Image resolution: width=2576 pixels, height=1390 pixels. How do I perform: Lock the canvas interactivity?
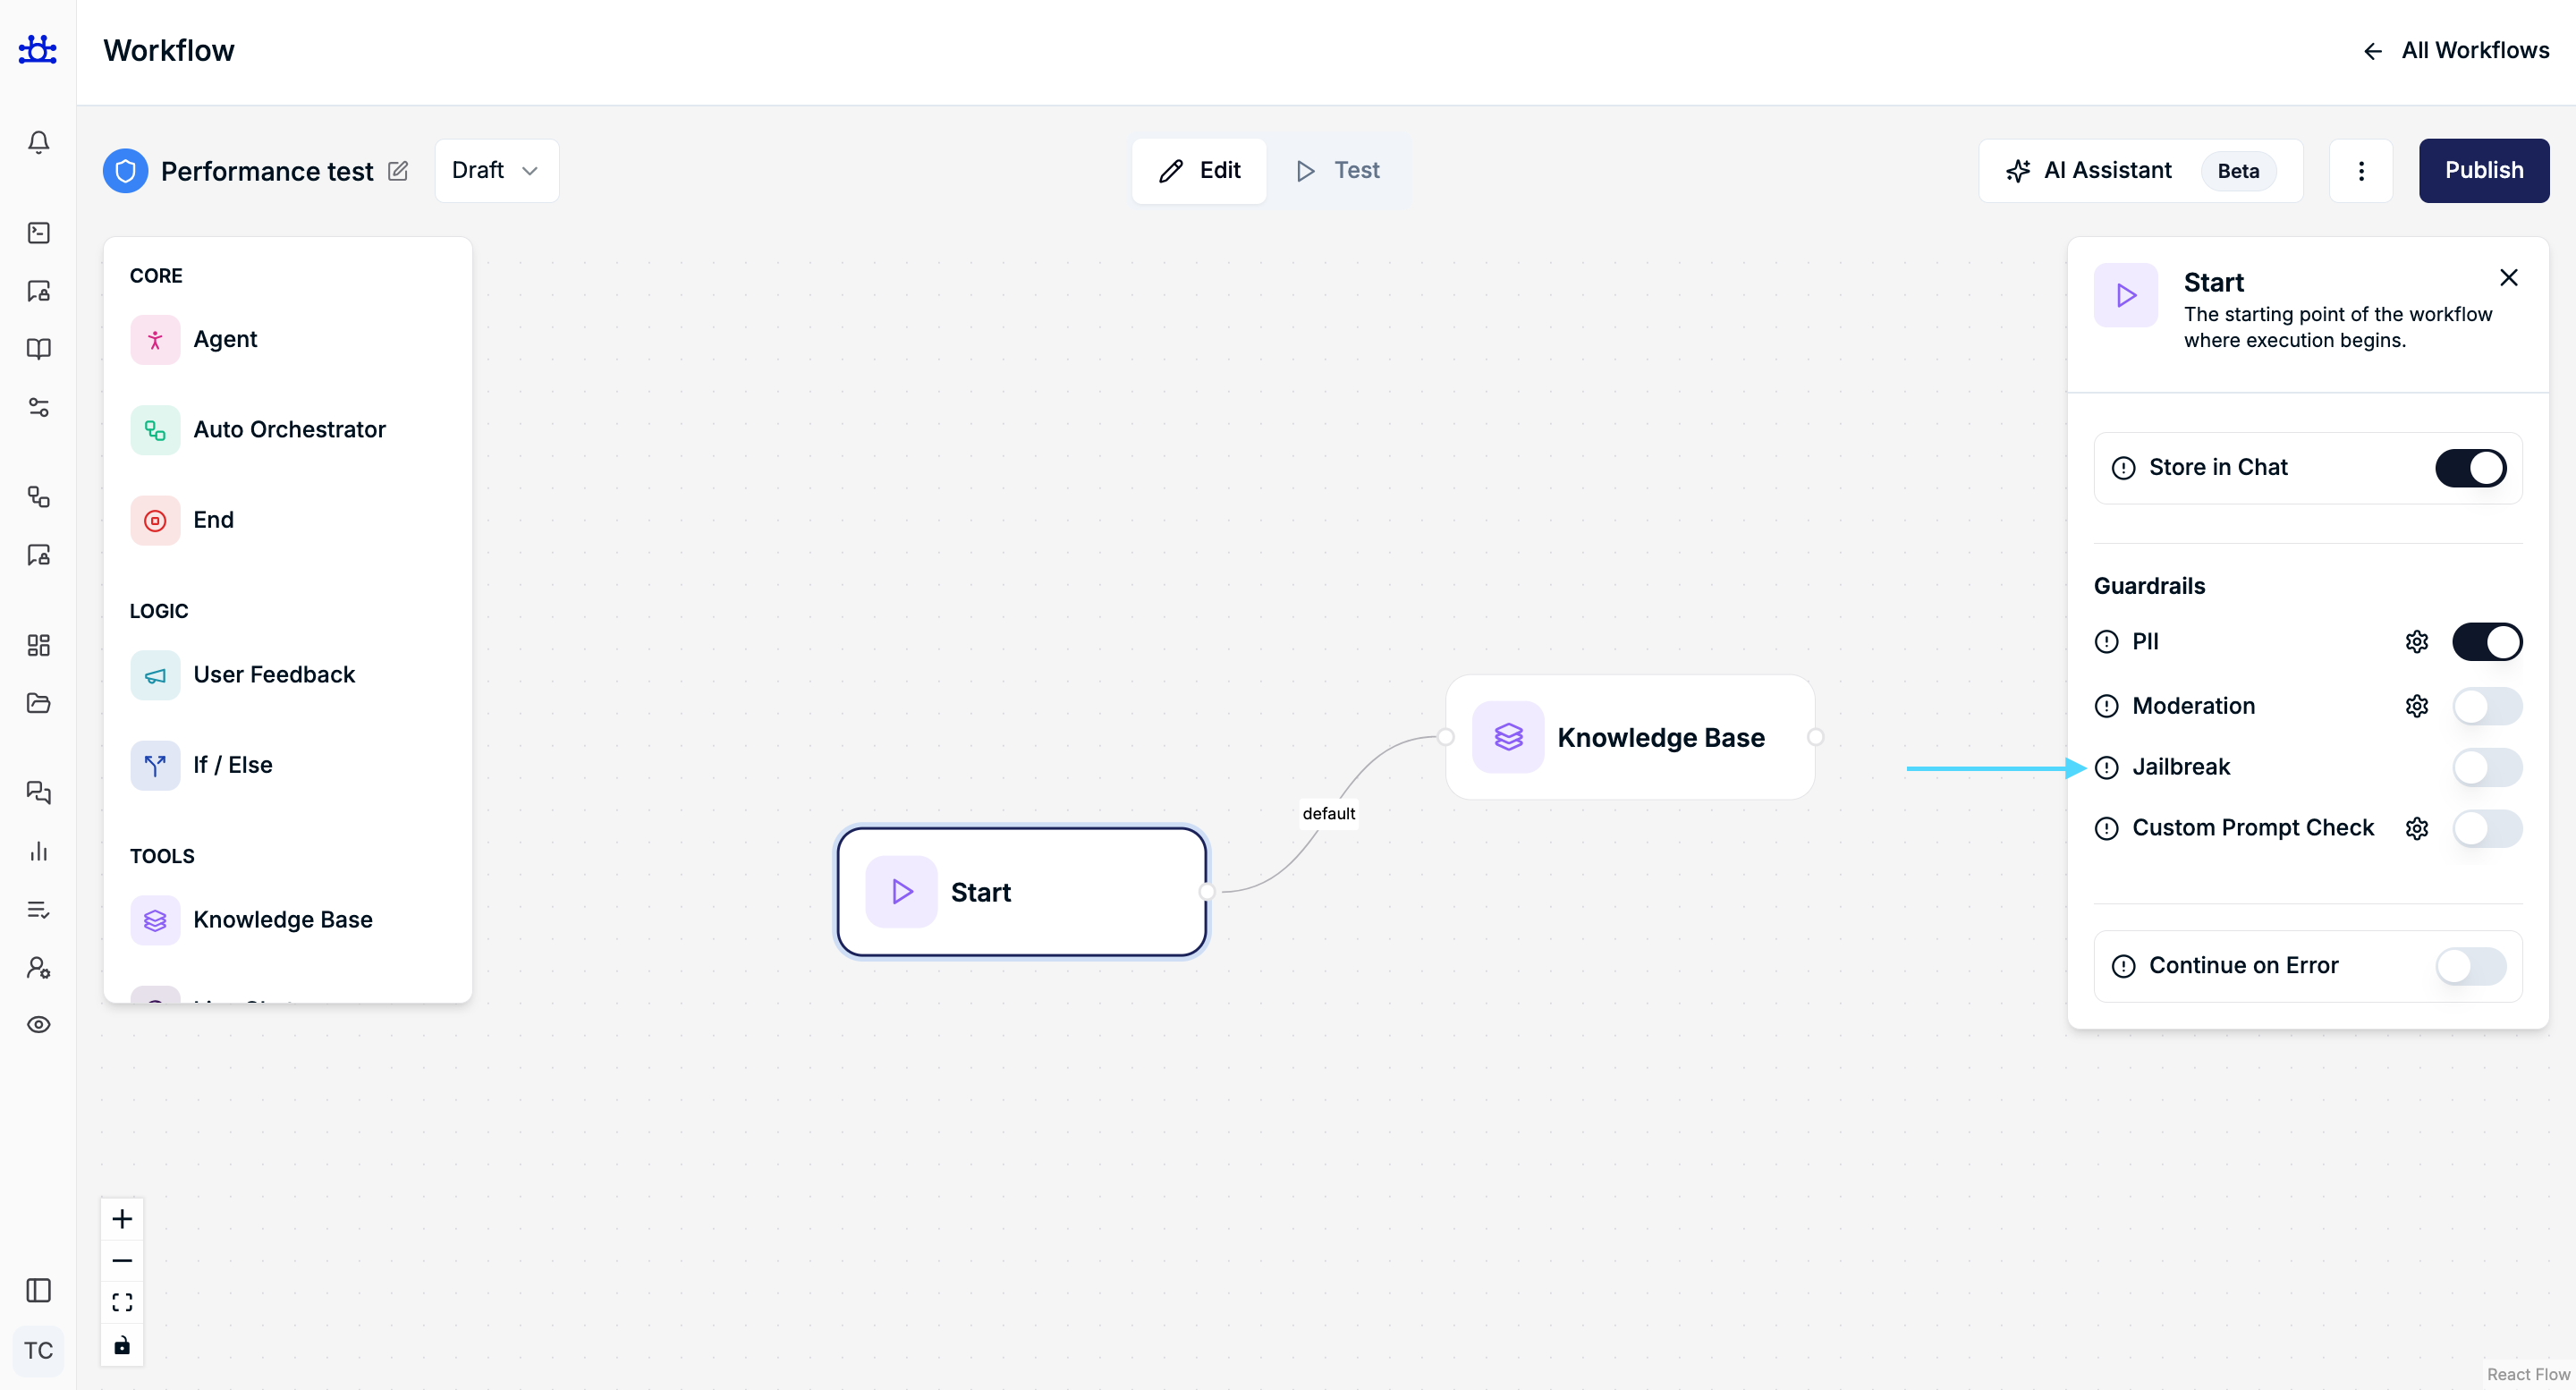(122, 1345)
